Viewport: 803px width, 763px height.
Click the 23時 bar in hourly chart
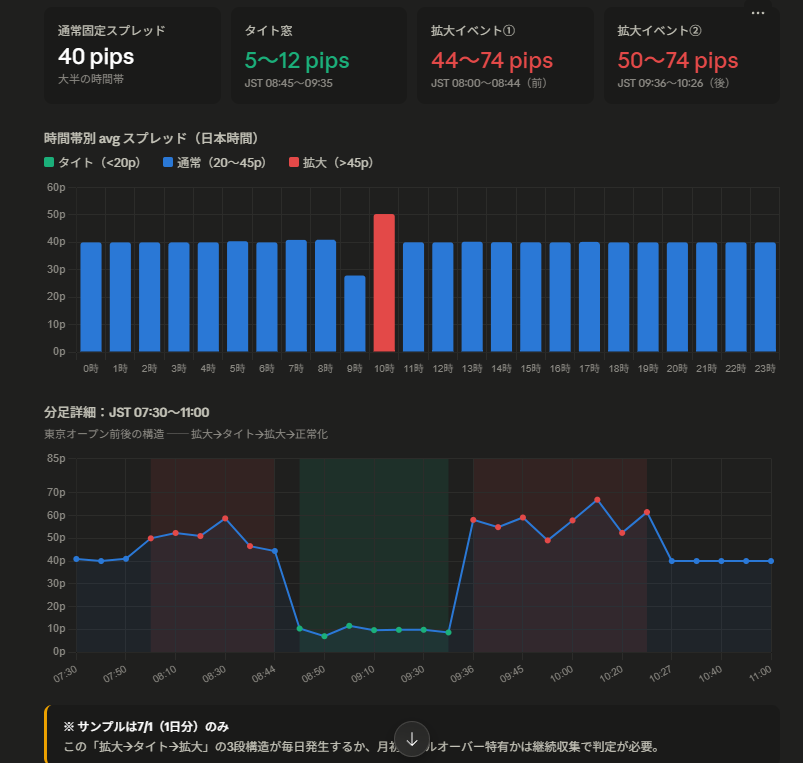pyautogui.click(x=765, y=297)
